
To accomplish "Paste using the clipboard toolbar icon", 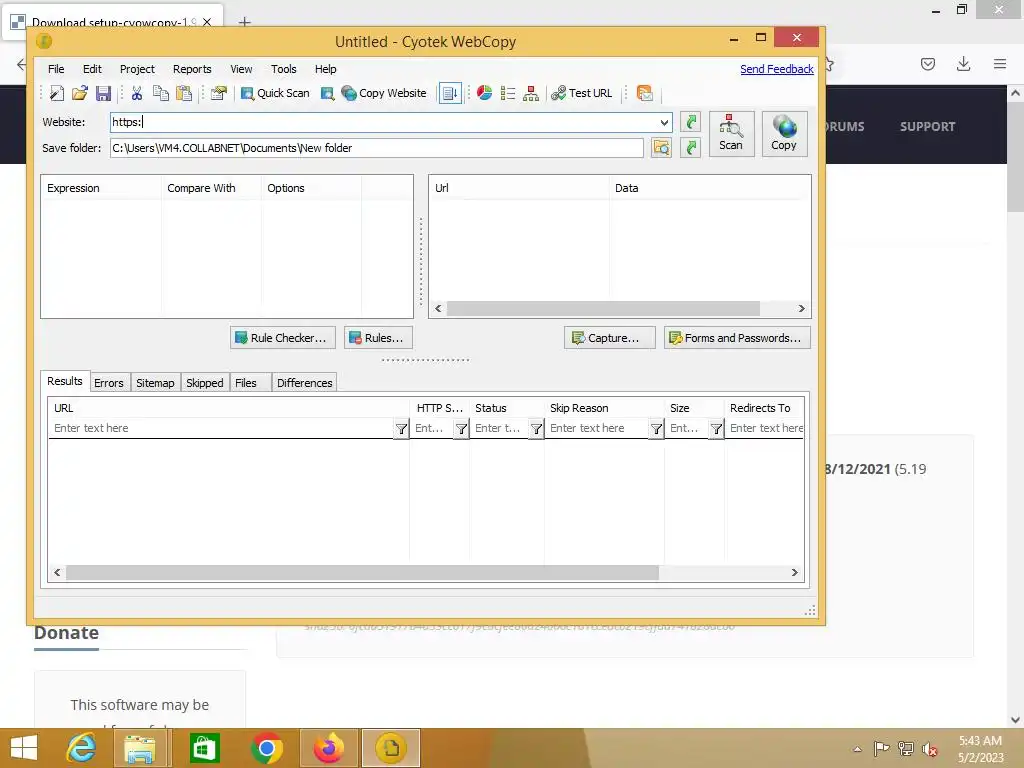I will (x=184, y=93).
